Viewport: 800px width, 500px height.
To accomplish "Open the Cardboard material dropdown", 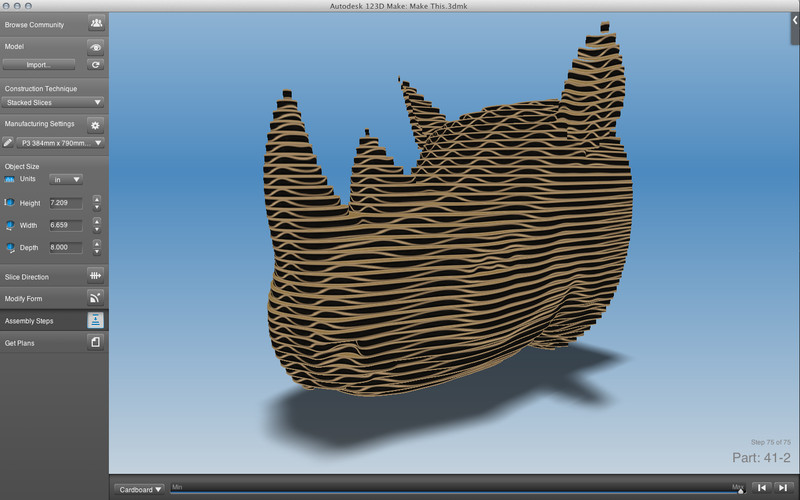I will 140,489.
